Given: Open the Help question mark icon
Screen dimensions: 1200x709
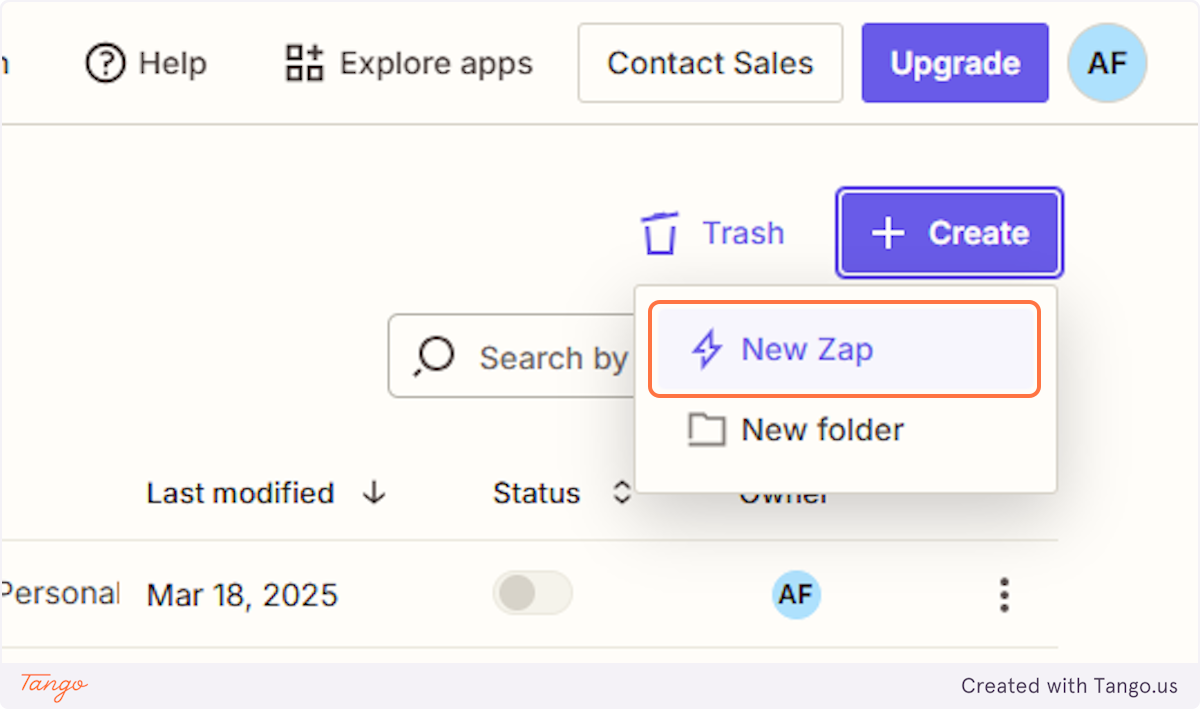Looking at the screenshot, I should (103, 62).
